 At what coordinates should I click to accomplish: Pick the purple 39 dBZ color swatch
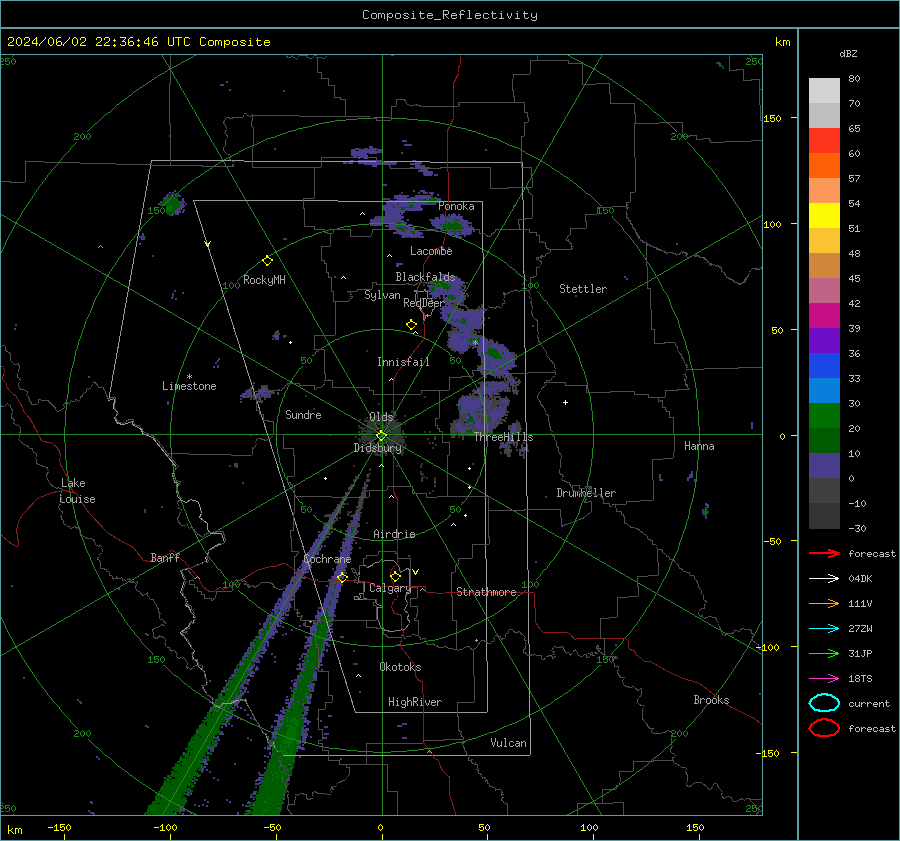pyautogui.click(x=824, y=340)
